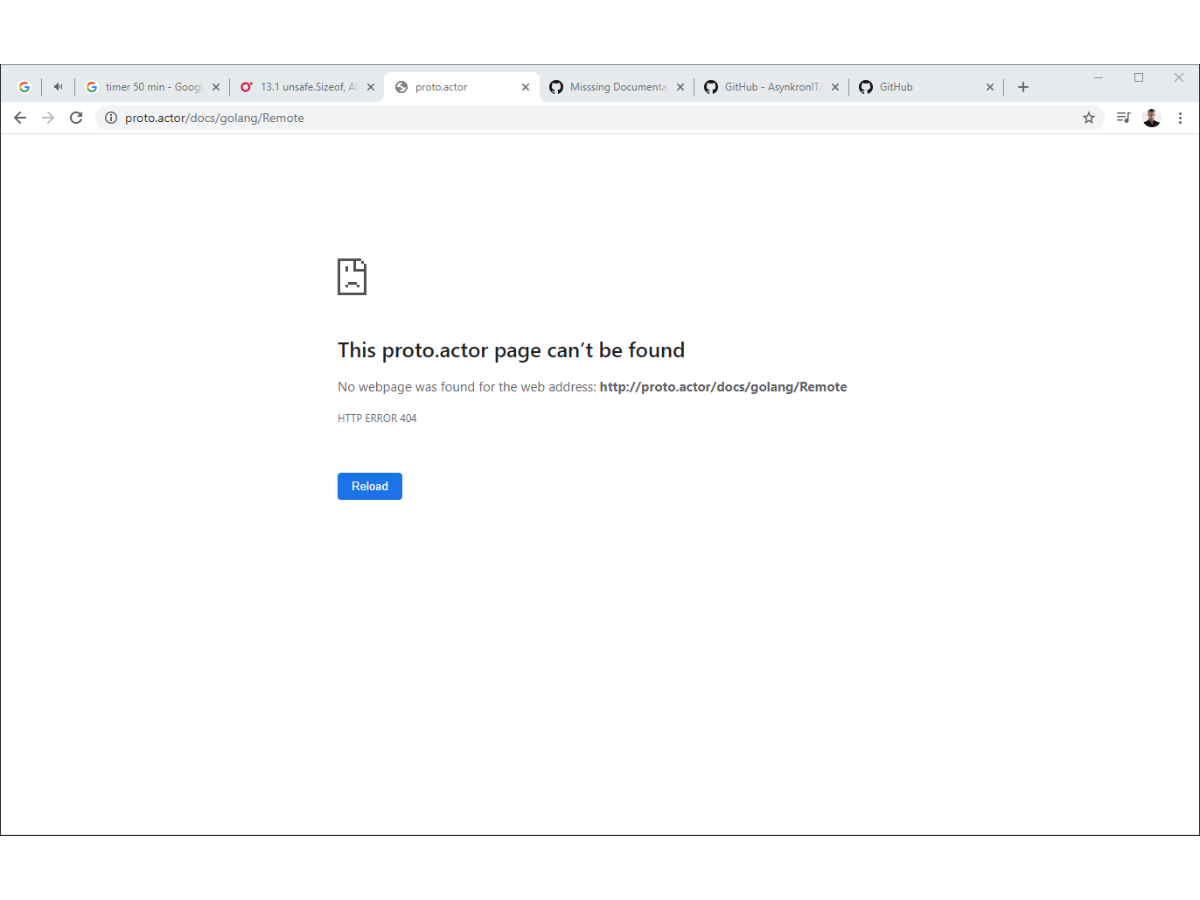View site information via the circled-i icon
1200x900 pixels.
coord(110,117)
